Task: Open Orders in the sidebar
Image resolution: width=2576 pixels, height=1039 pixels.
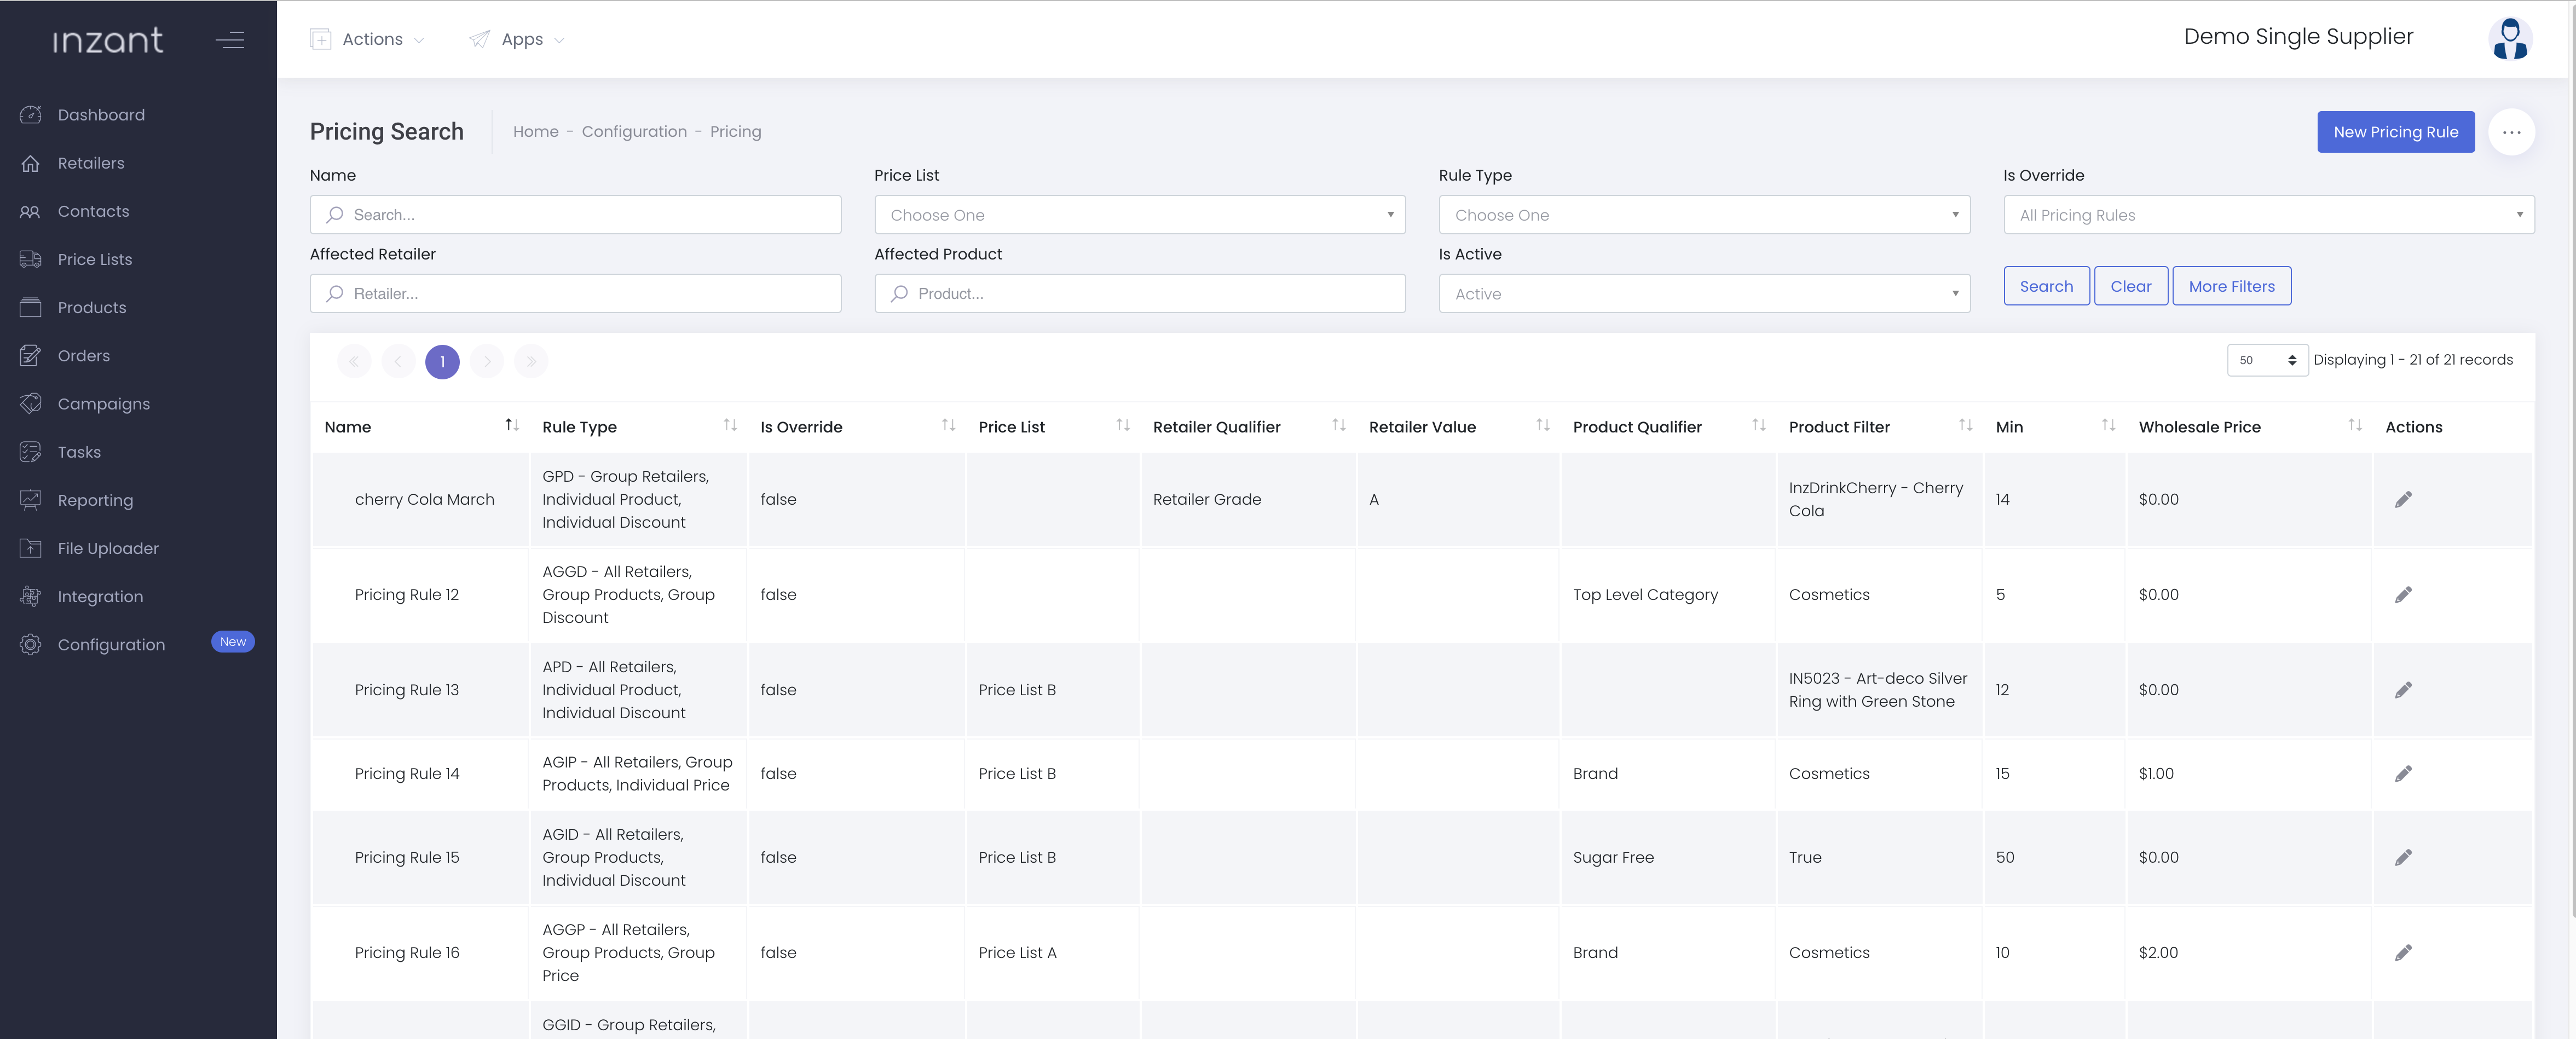Action: (x=84, y=355)
